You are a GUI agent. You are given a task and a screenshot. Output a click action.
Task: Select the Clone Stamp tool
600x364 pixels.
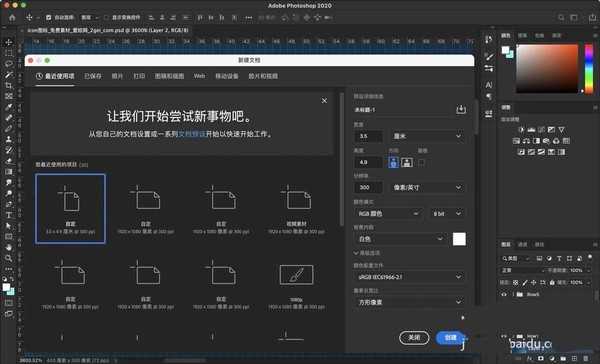pos(8,139)
